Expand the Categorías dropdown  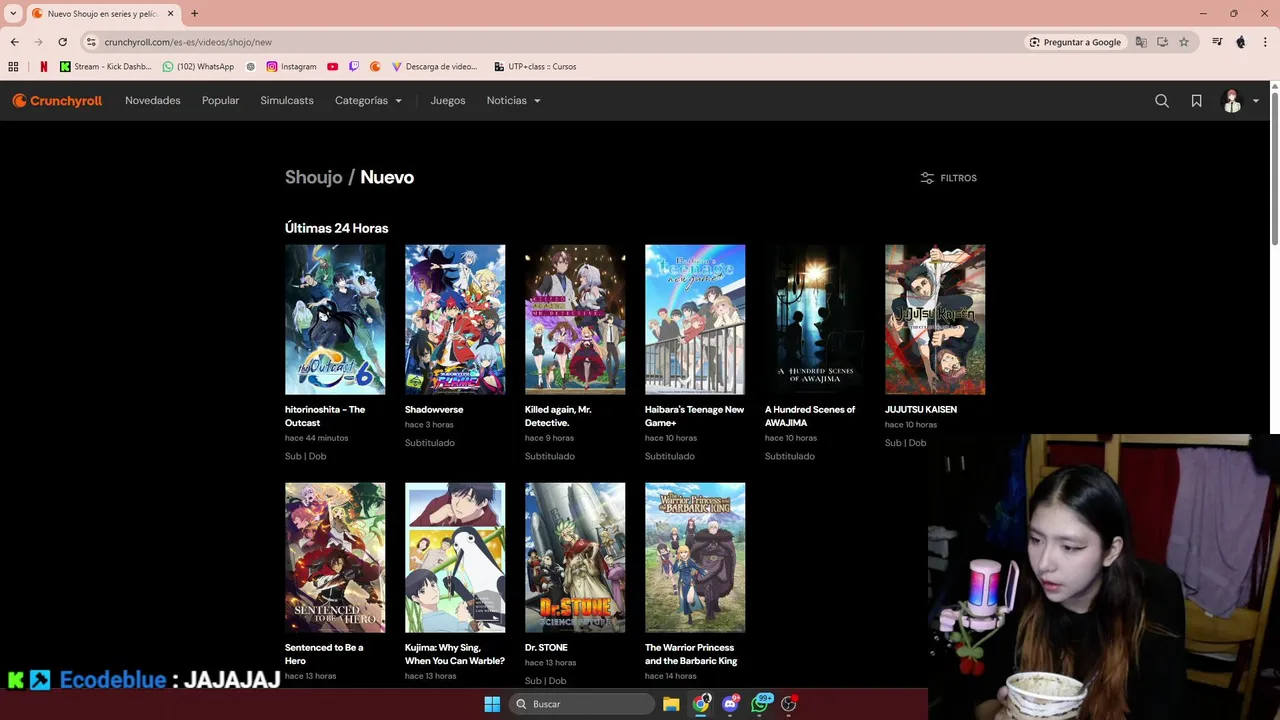[368, 101]
